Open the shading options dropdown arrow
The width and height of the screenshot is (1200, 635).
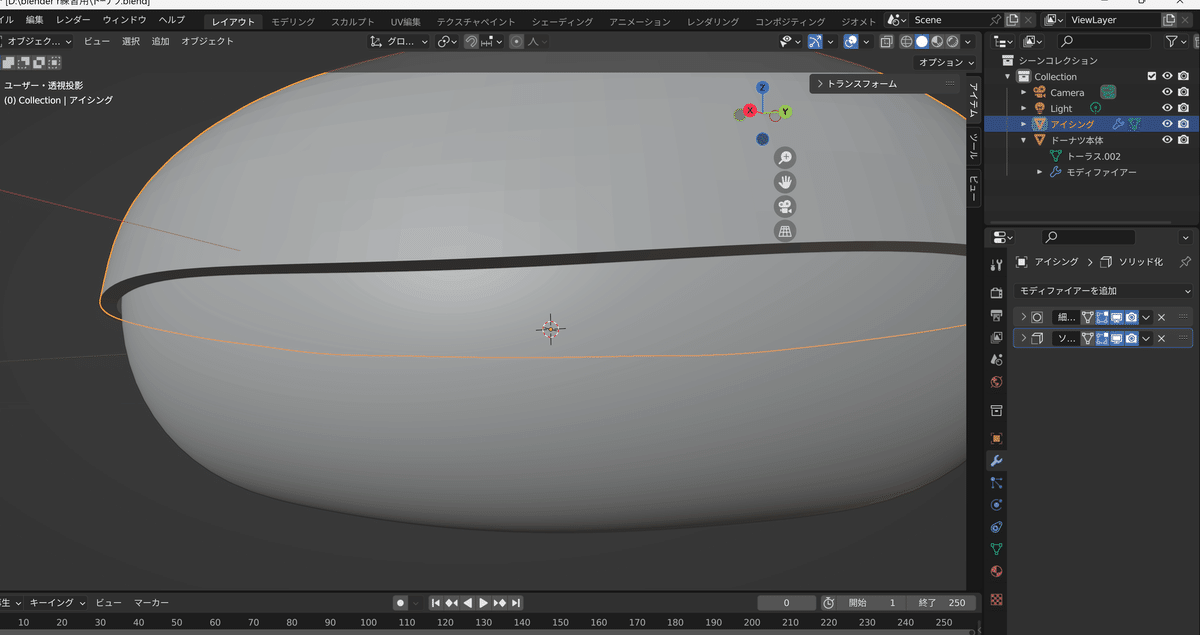[x=969, y=42]
